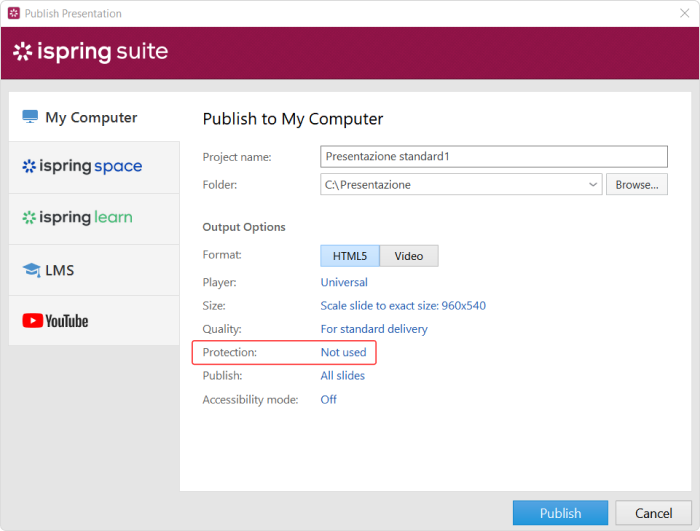
Task: Close the Publish Presentation dialog
Action: (684, 13)
